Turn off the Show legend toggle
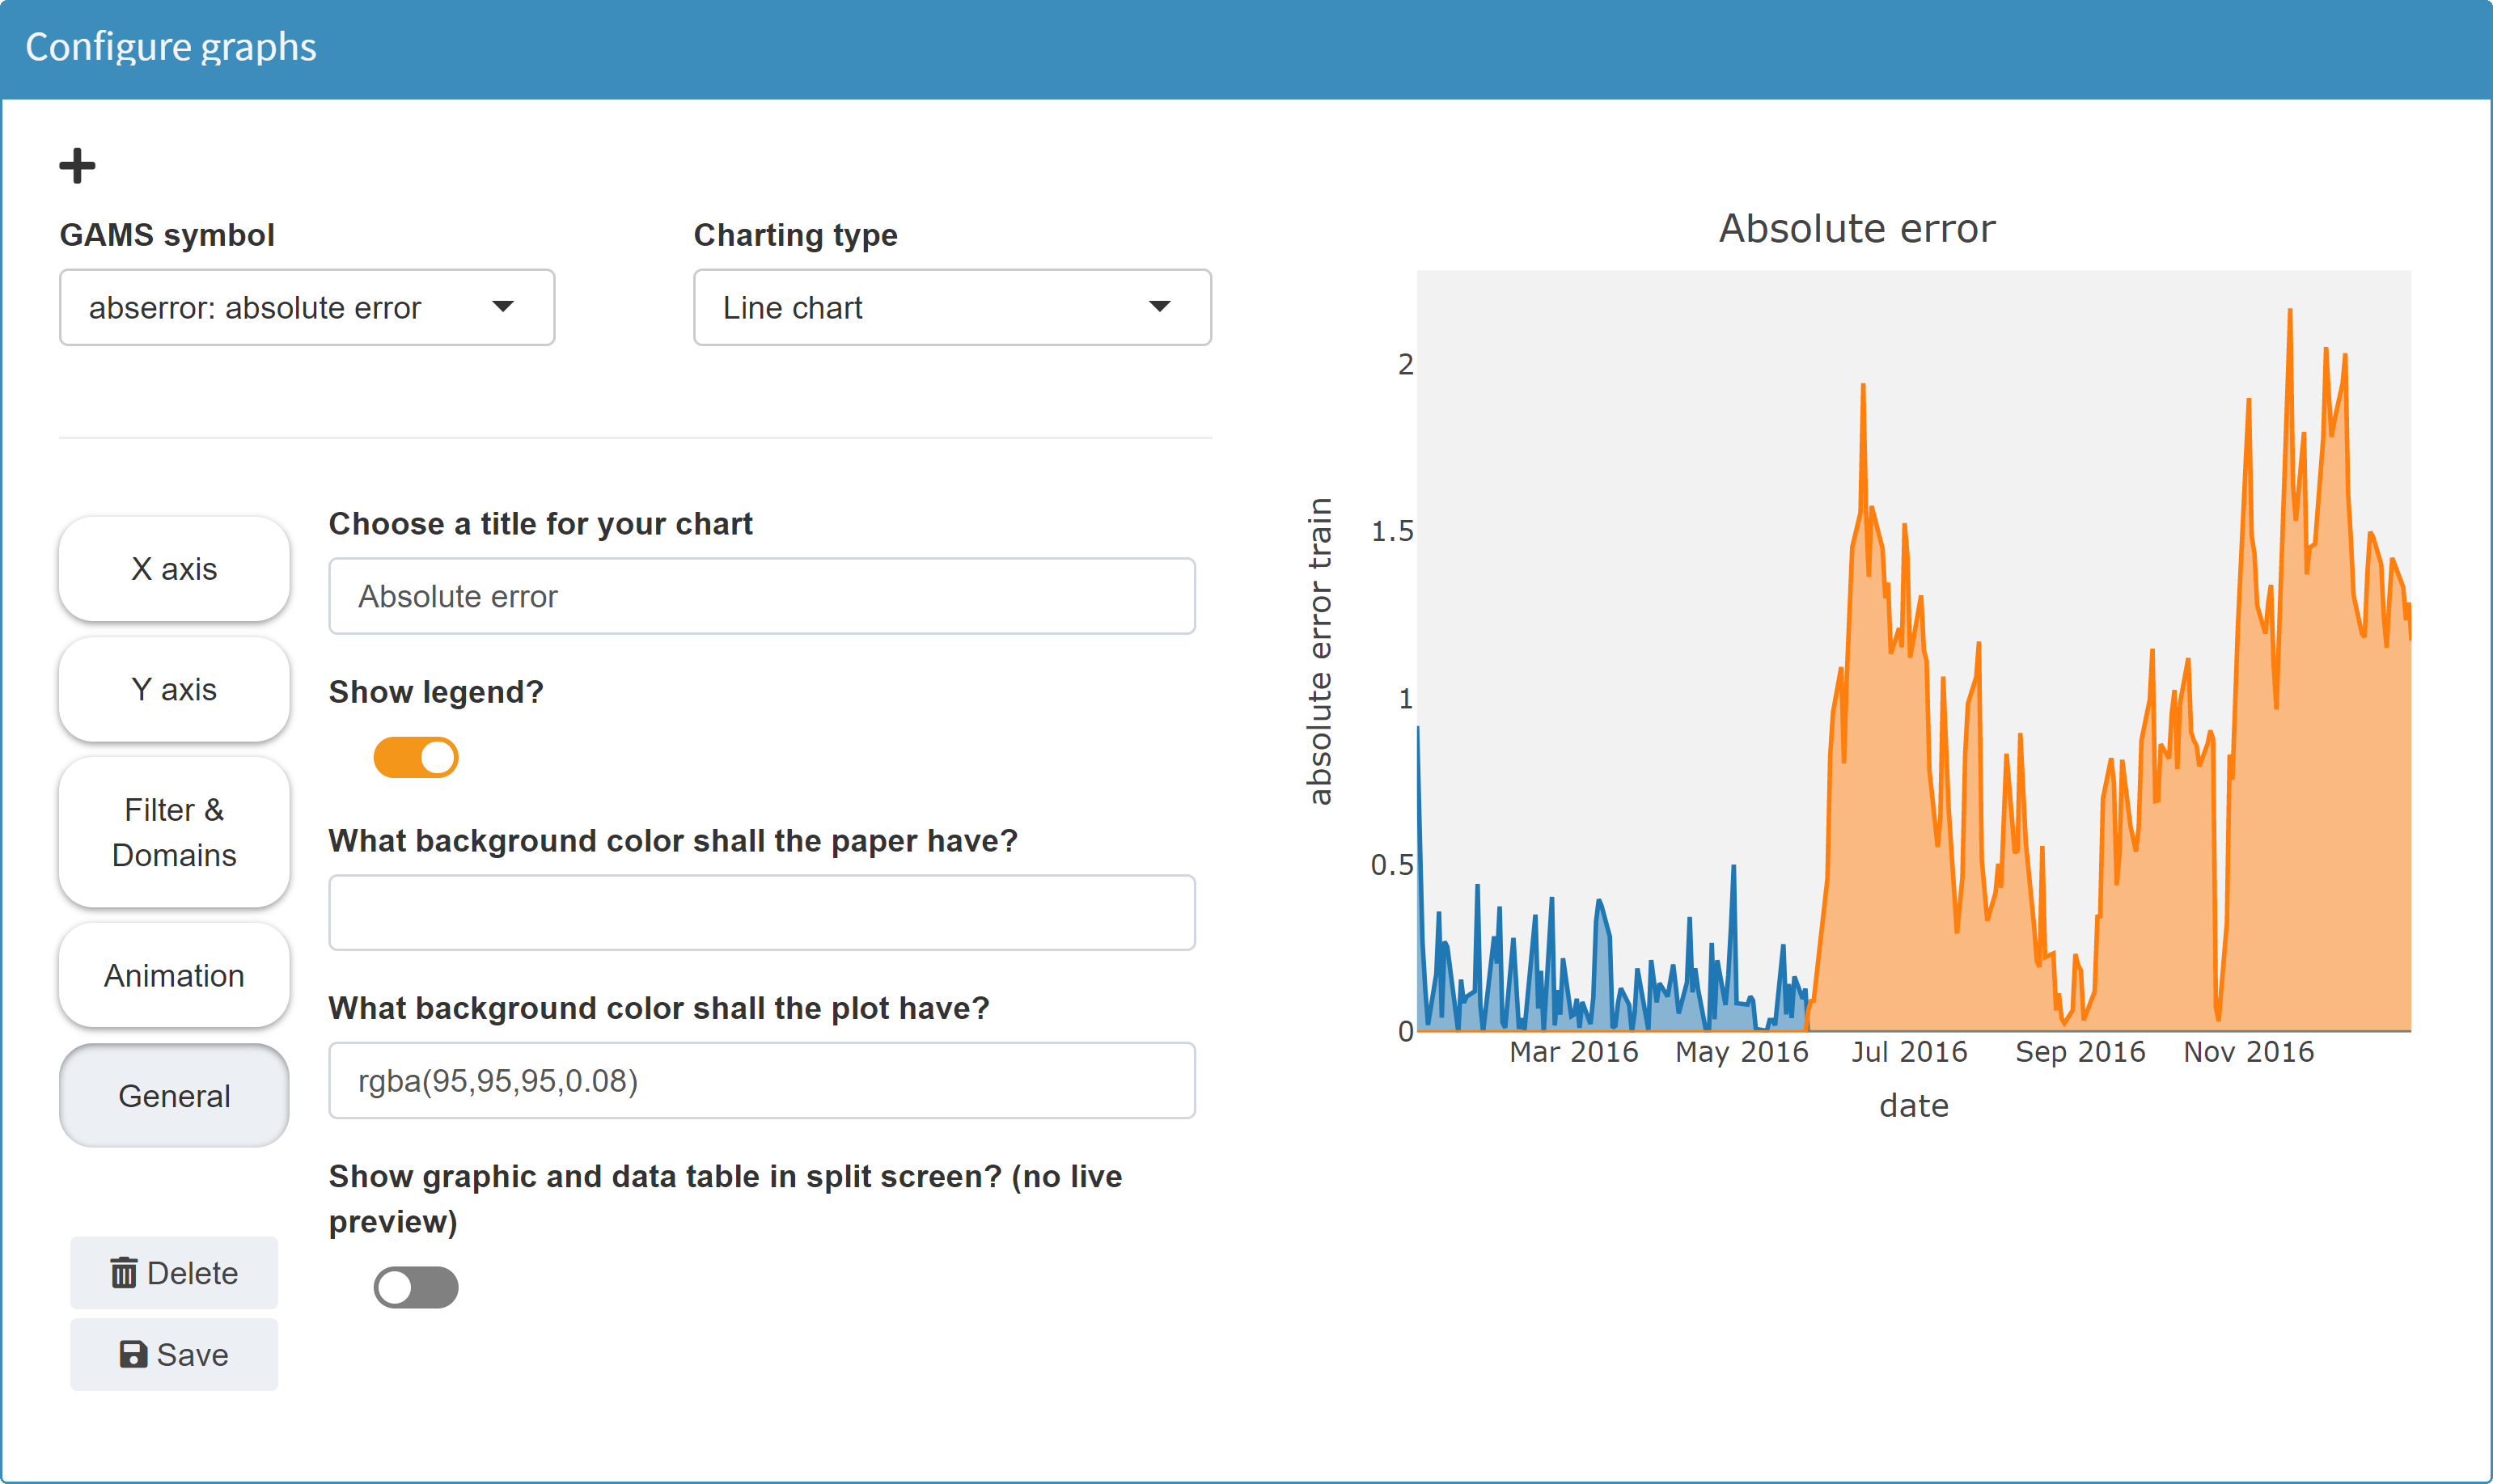Image resolution: width=2493 pixels, height=1484 pixels. coord(416,757)
